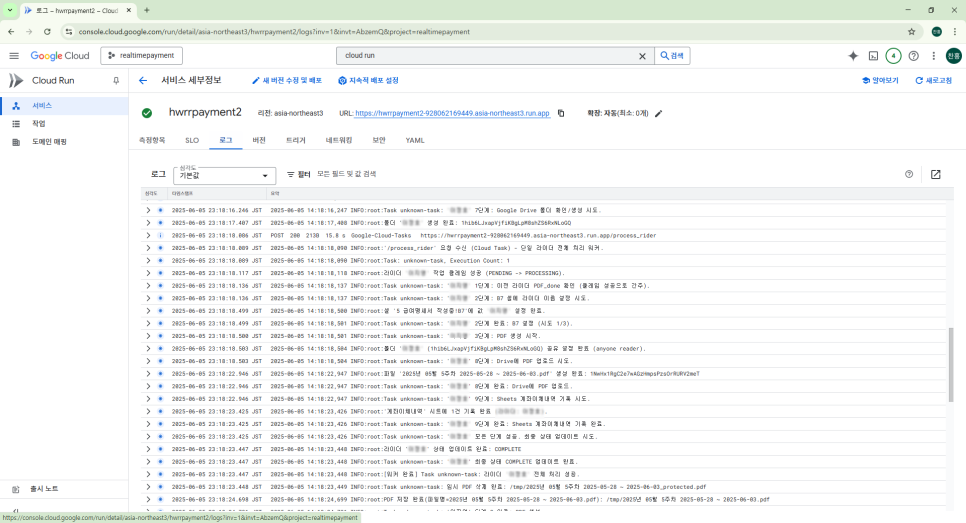Switch to the 트리거 tab
The width and height of the screenshot is (966, 523).
tap(296, 140)
